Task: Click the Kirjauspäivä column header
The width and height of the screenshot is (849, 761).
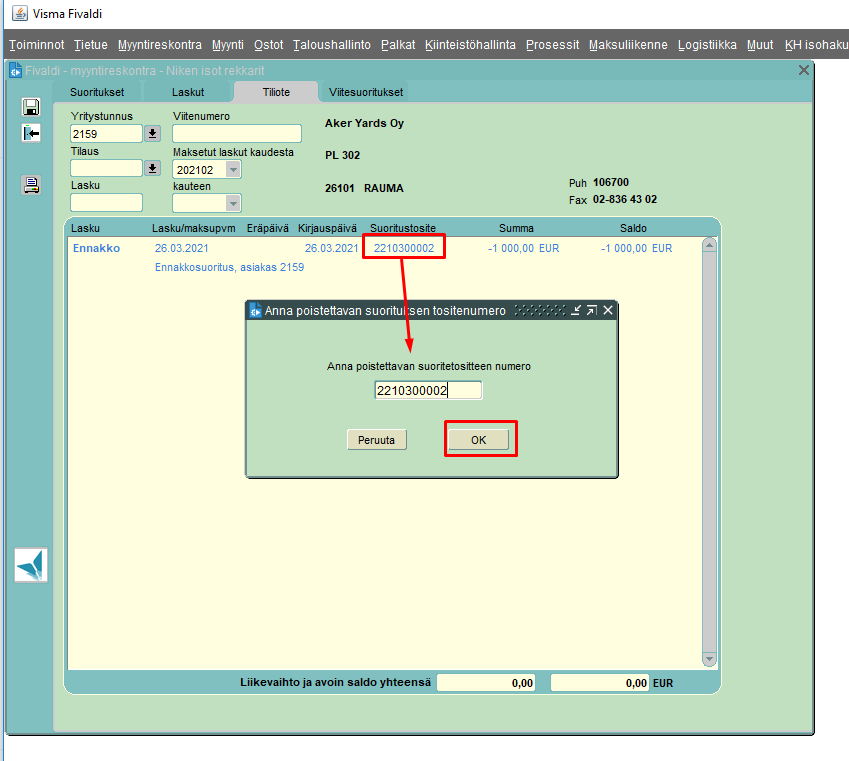Action: (327, 229)
